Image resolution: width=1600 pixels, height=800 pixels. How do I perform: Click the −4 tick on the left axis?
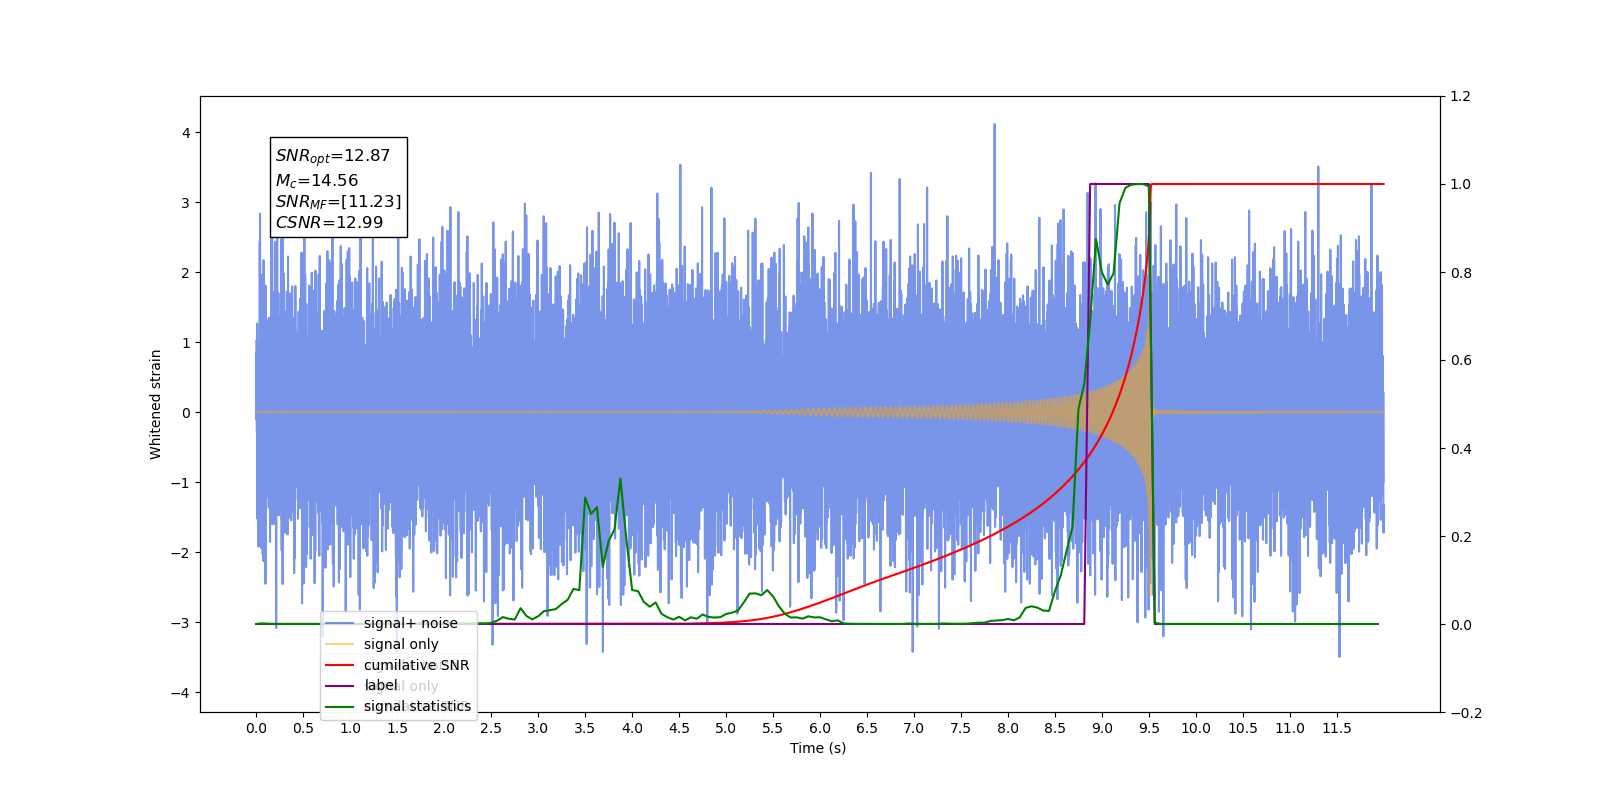pyautogui.click(x=182, y=693)
